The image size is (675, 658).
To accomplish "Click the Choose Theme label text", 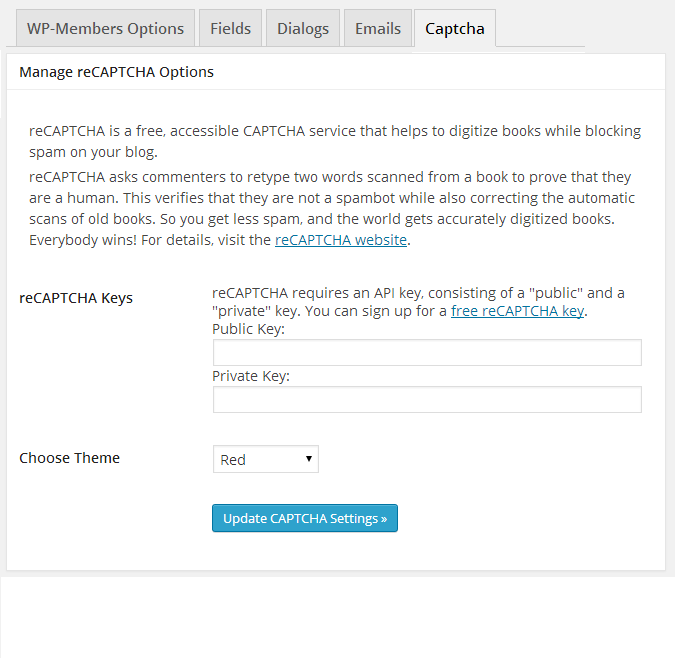I will coord(70,458).
